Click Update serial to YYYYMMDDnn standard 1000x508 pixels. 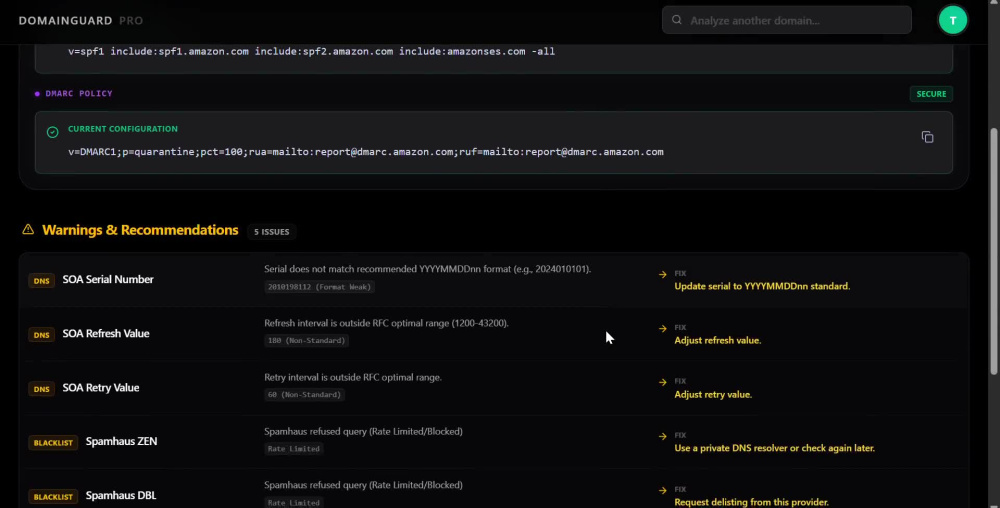coord(762,286)
